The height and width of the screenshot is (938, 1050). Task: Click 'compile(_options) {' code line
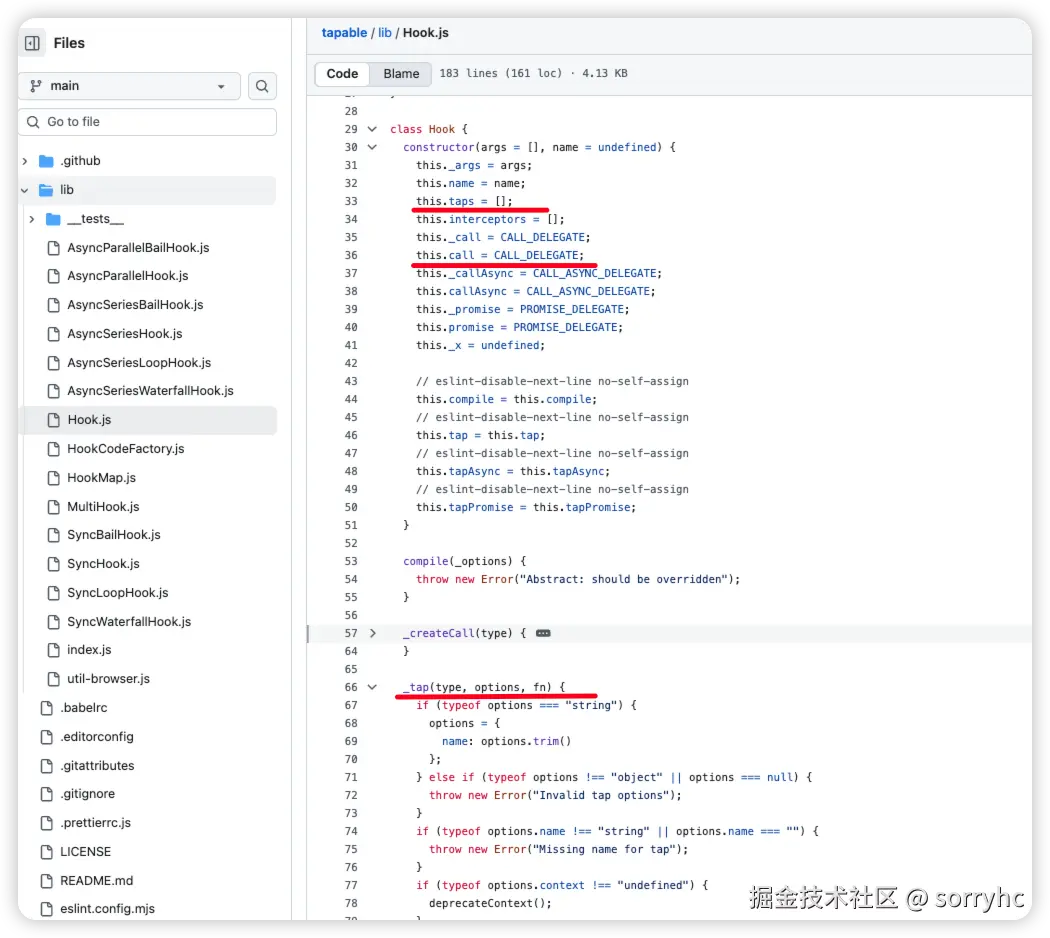click(x=465, y=562)
